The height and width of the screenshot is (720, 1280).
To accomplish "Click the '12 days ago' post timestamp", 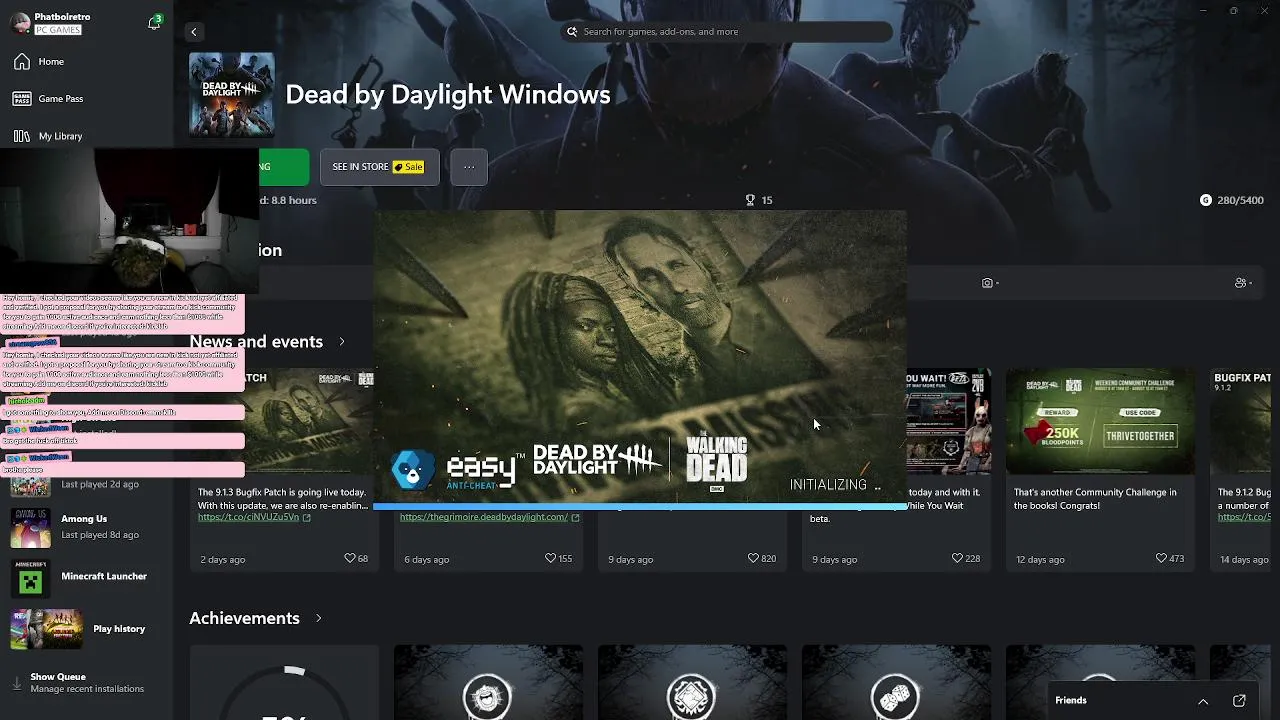I will pyautogui.click(x=1040, y=559).
